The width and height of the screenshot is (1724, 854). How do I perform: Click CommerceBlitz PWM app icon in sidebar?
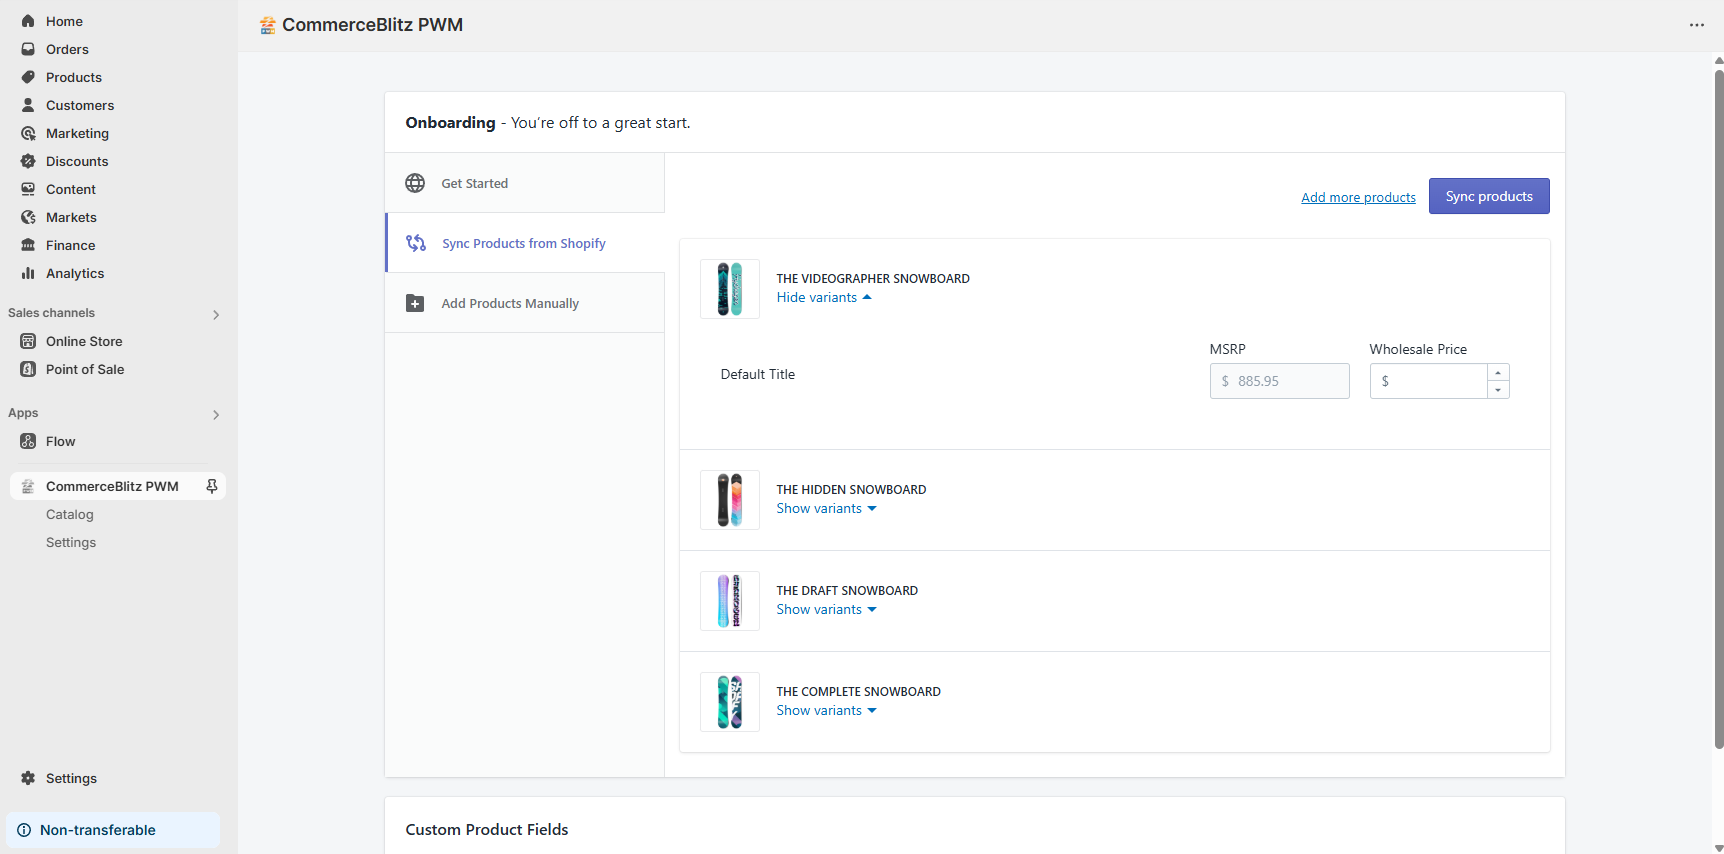click(x=28, y=486)
